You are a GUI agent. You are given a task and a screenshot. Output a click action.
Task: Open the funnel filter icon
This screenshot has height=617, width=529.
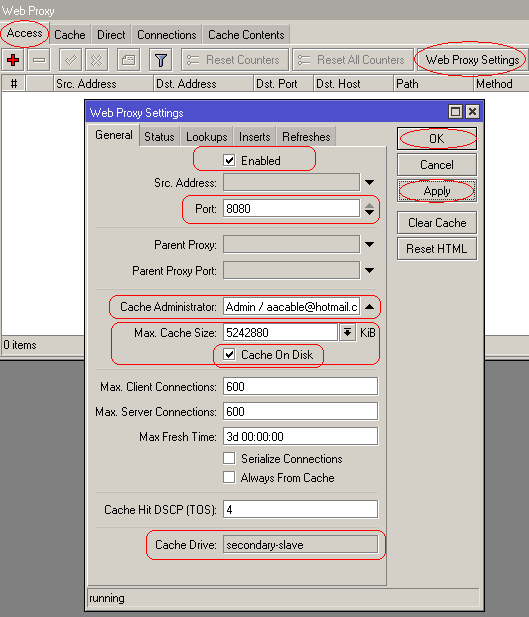(161, 60)
